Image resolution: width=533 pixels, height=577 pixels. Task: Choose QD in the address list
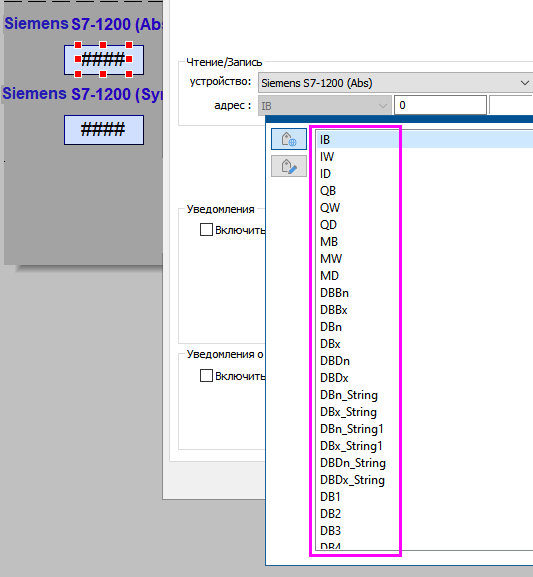[425, 225]
